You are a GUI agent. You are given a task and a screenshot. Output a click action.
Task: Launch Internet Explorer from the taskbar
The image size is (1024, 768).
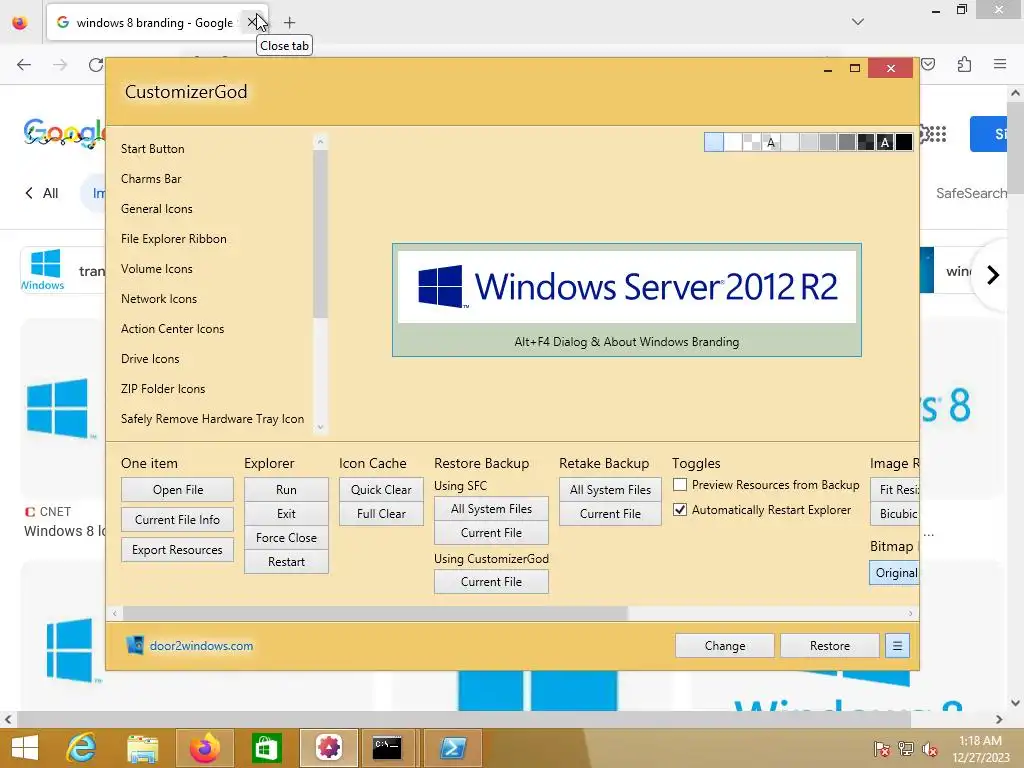(82, 748)
